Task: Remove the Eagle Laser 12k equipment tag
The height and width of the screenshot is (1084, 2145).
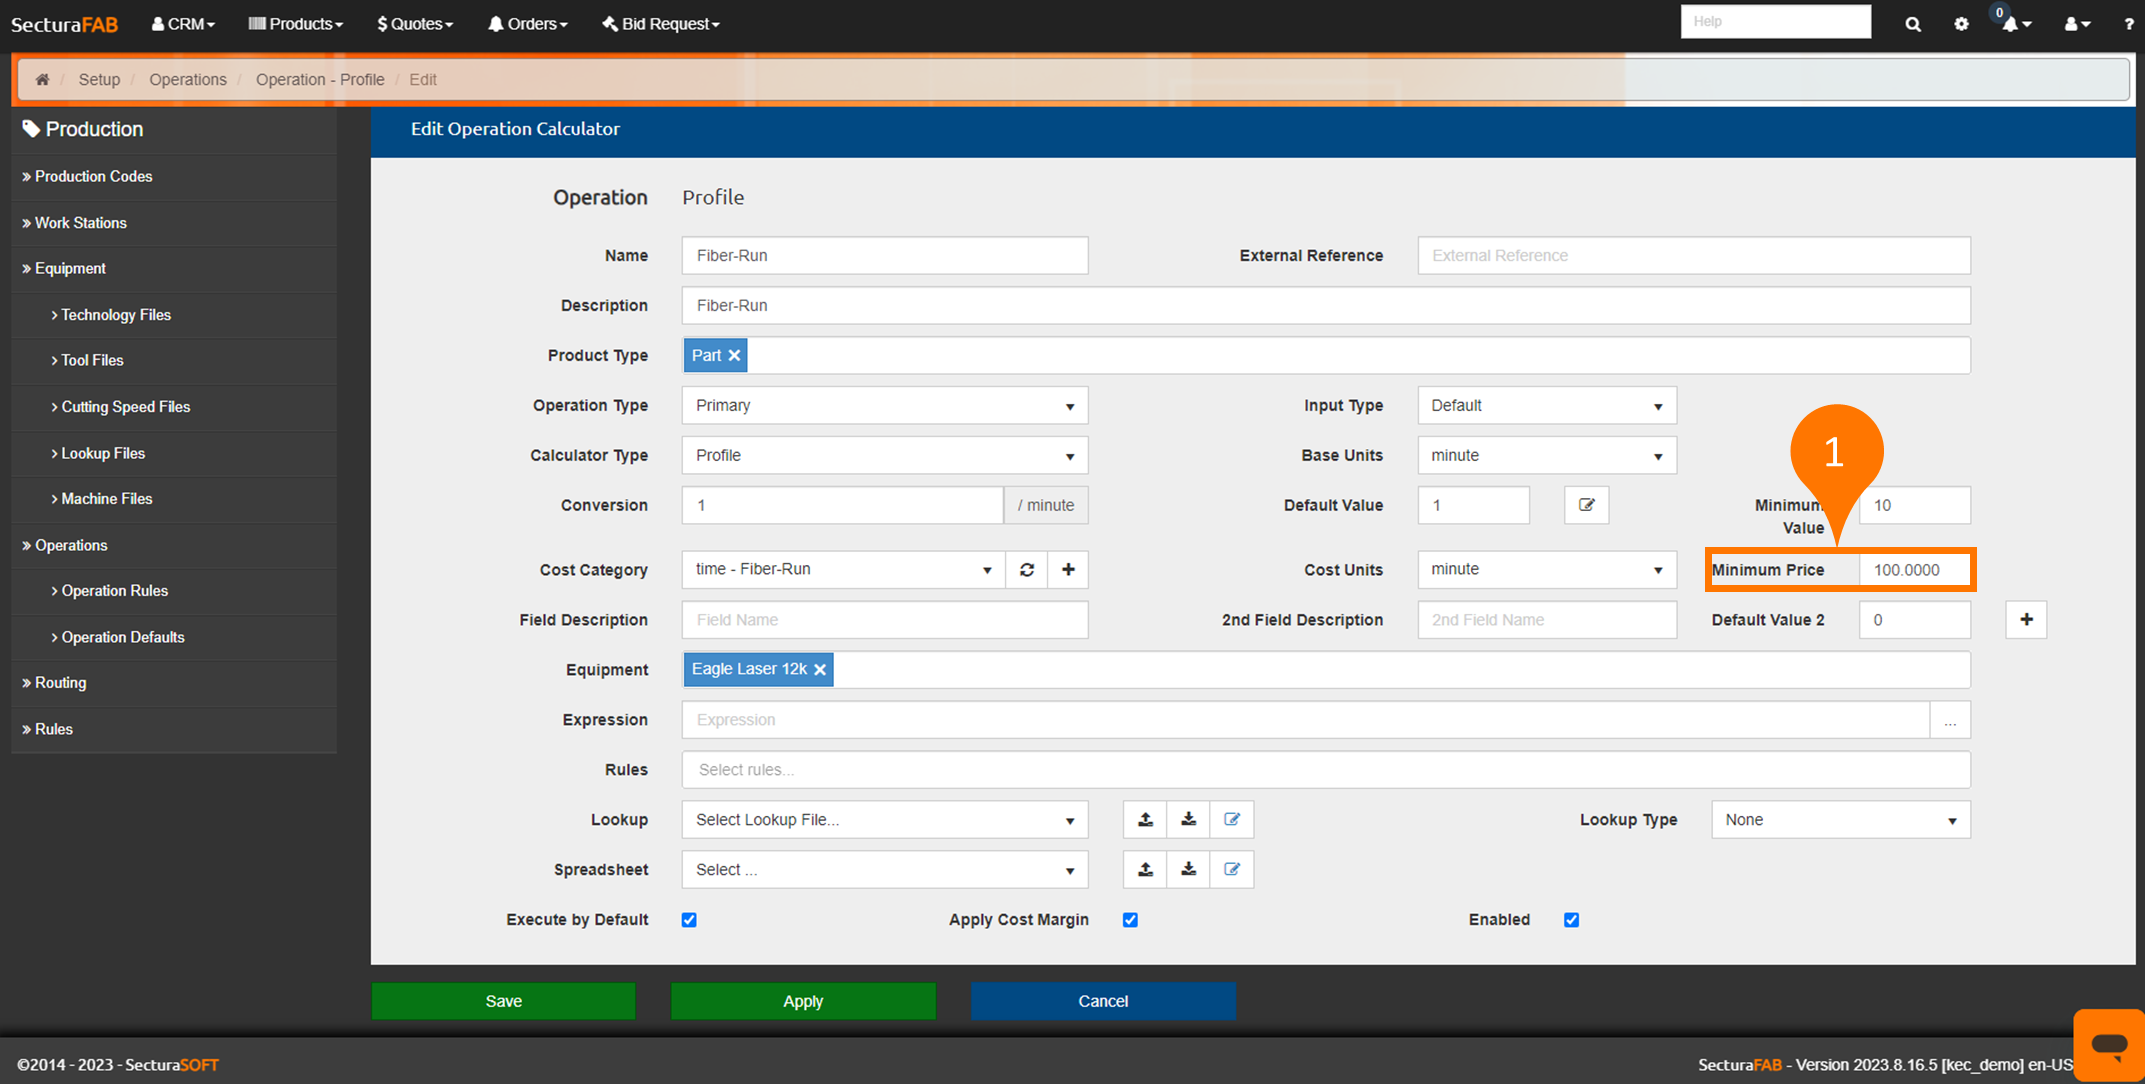Action: coord(820,670)
